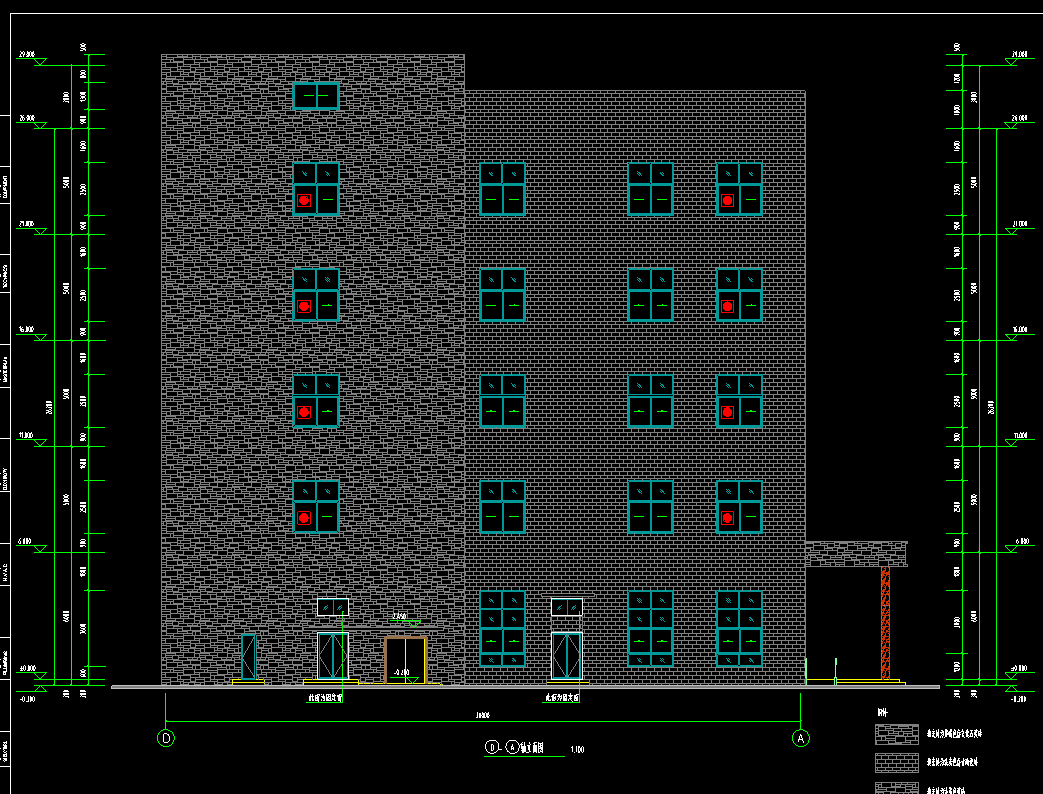Viewport: 1043px width, 794px height.
Task: Click the 6.000 elevation marker on left side
Action: coord(26,542)
